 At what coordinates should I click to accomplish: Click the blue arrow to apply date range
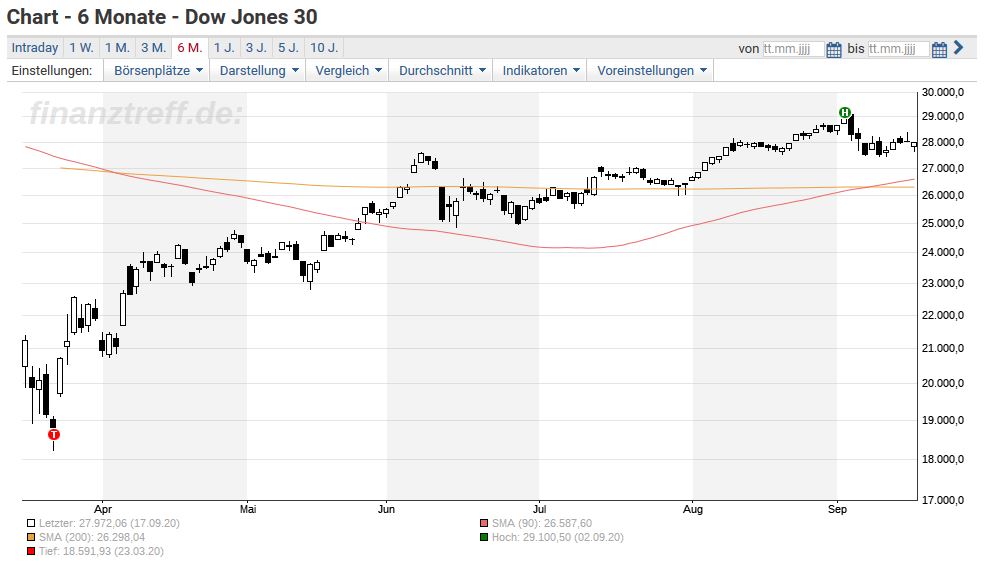point(958,48)
